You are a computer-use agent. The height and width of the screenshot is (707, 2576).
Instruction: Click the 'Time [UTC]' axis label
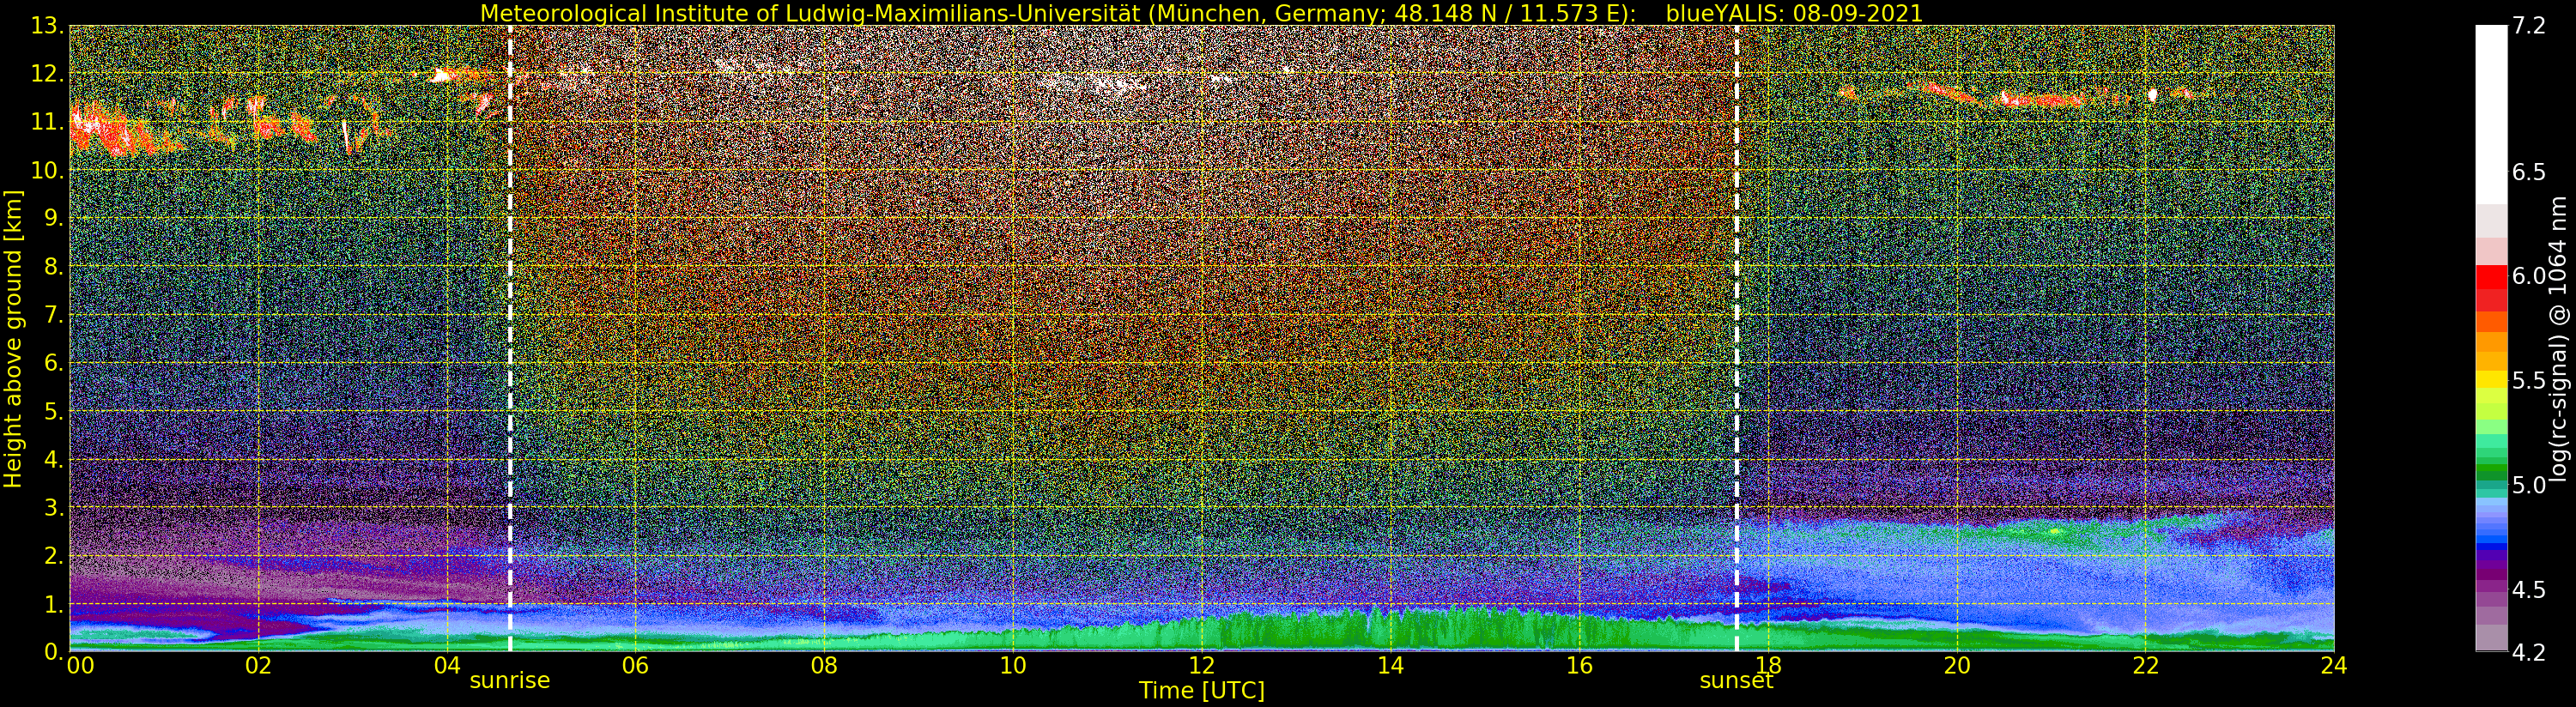[x=1202, y=691]
